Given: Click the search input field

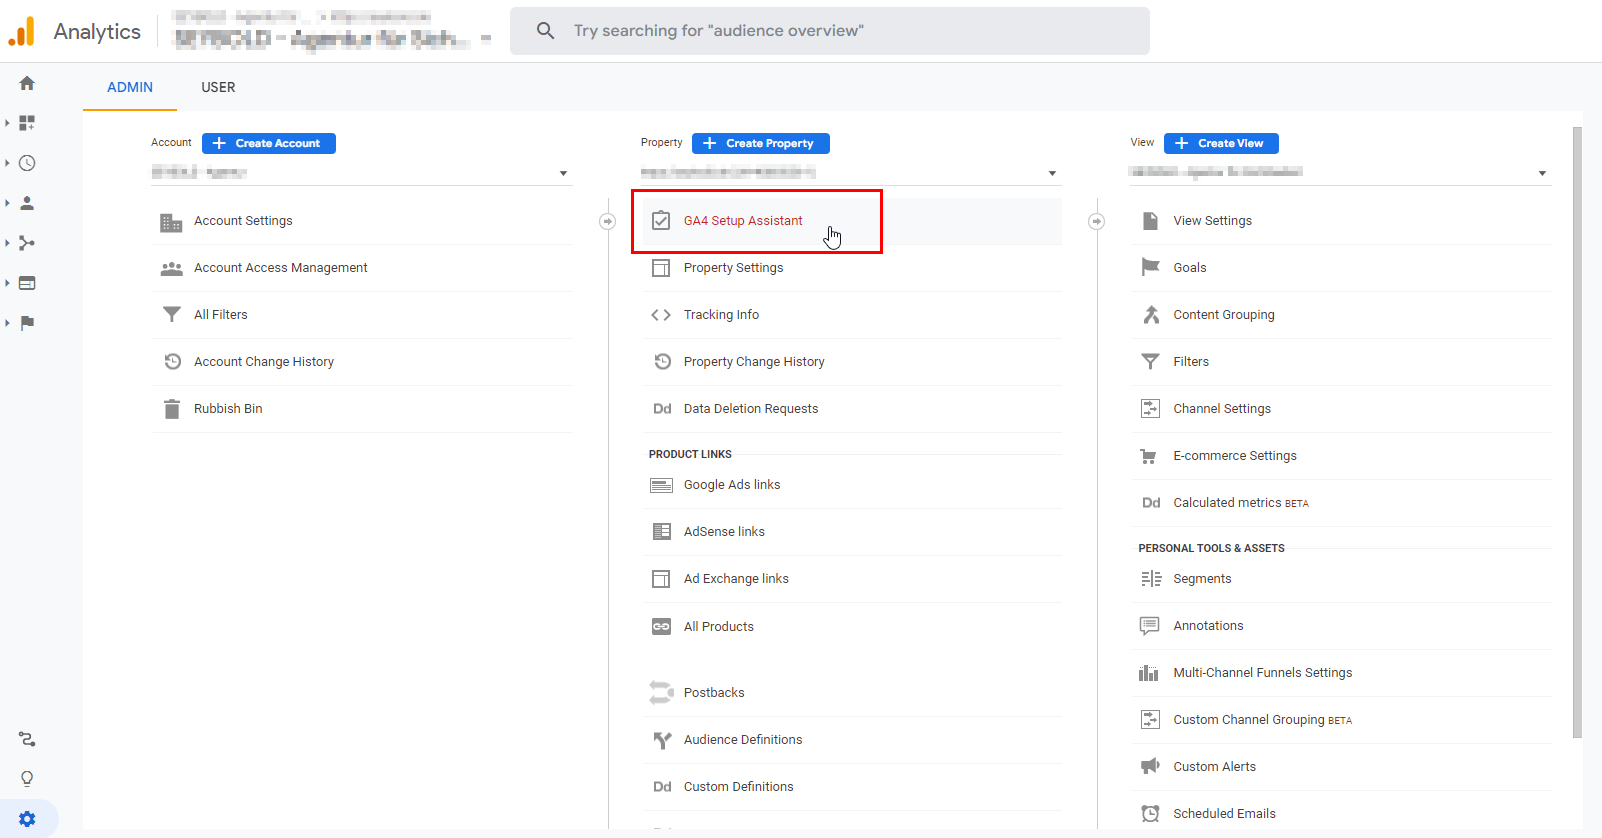Looking at the screenshot, I should point(830,31).
